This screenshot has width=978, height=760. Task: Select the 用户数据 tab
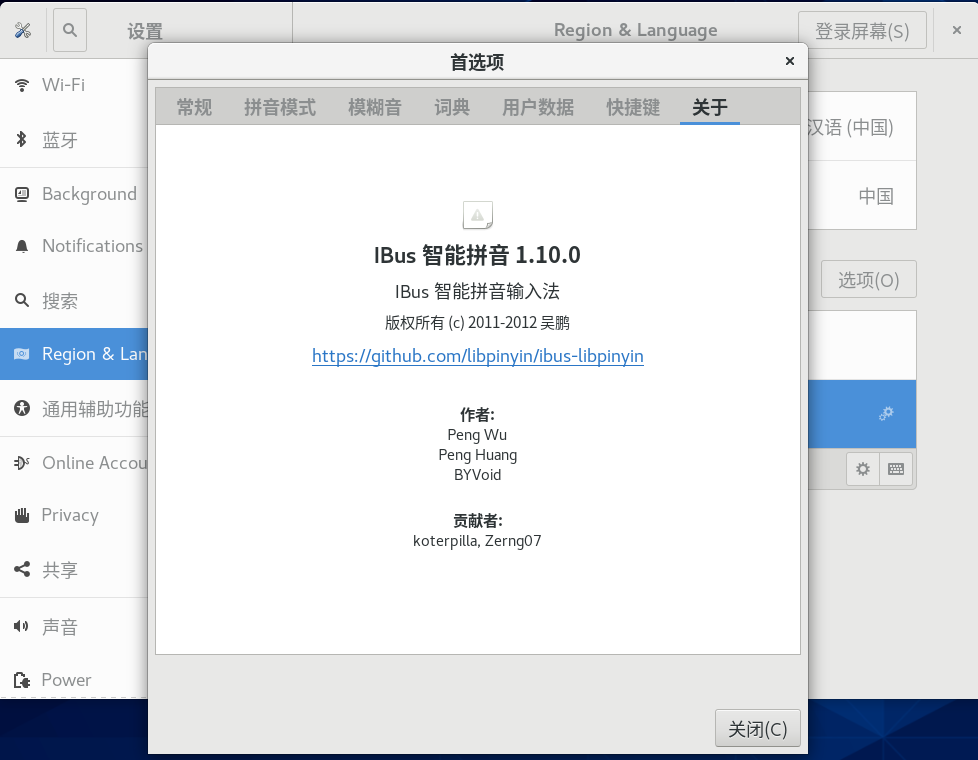[538, 107]
